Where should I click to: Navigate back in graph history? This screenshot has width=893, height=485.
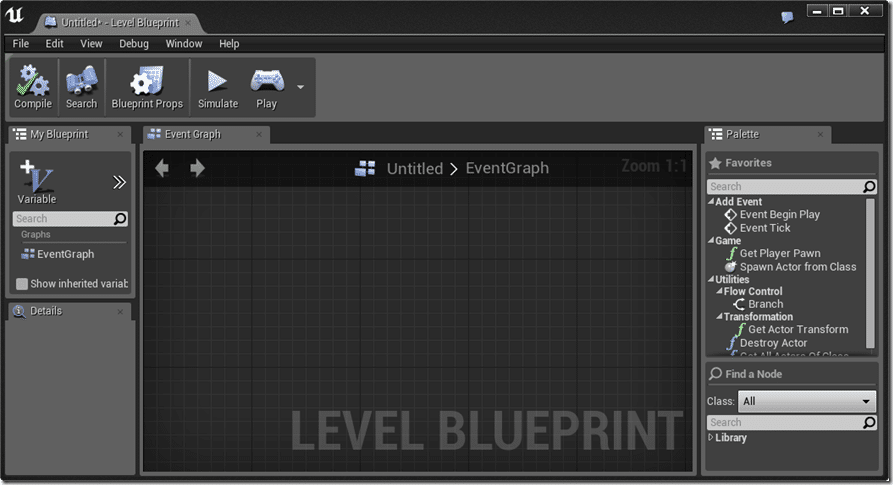pos(162,168)
